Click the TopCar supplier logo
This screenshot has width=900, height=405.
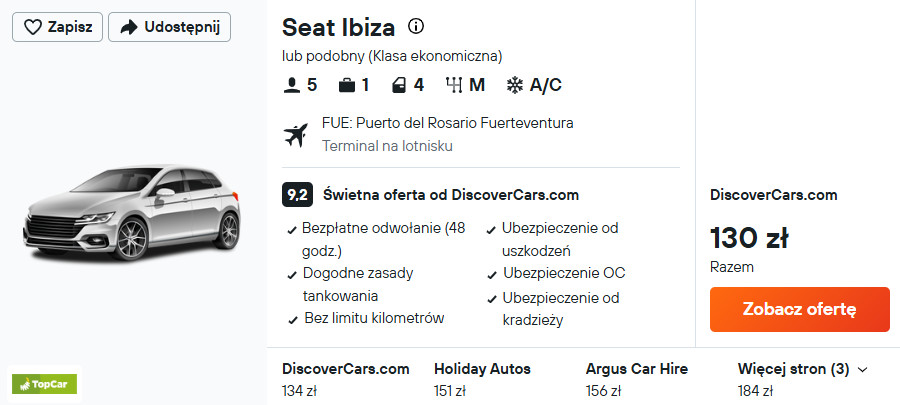(x=44, y=383)
